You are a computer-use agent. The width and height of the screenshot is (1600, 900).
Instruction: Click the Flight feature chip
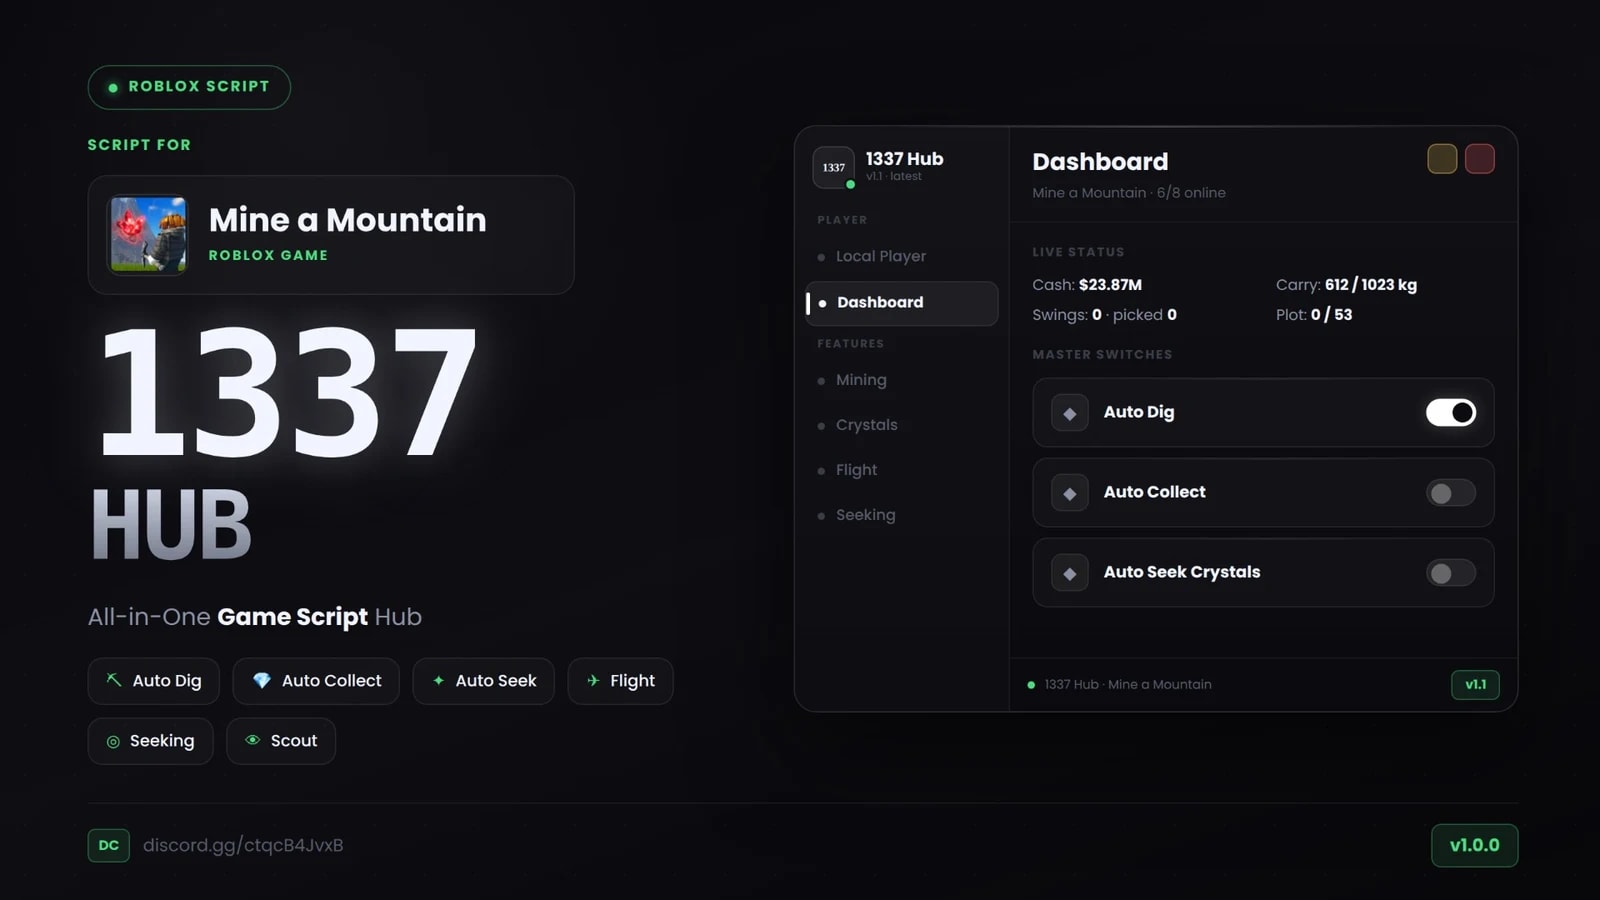620,681
